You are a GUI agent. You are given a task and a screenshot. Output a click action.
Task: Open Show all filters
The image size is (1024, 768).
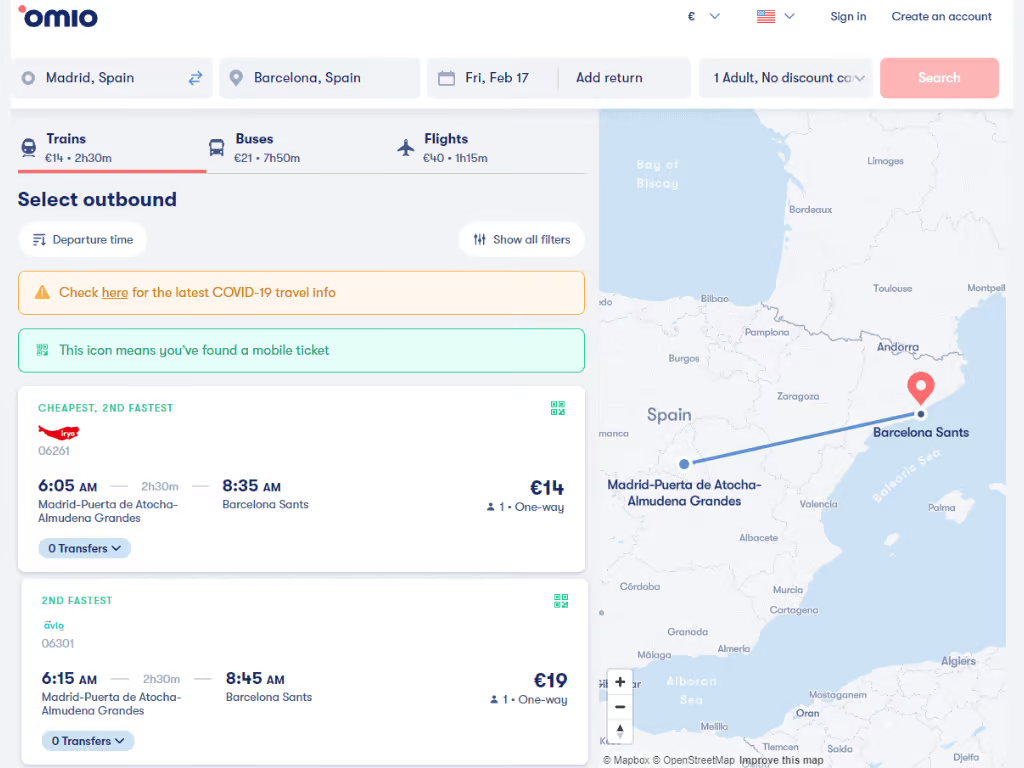pos(521,240)
